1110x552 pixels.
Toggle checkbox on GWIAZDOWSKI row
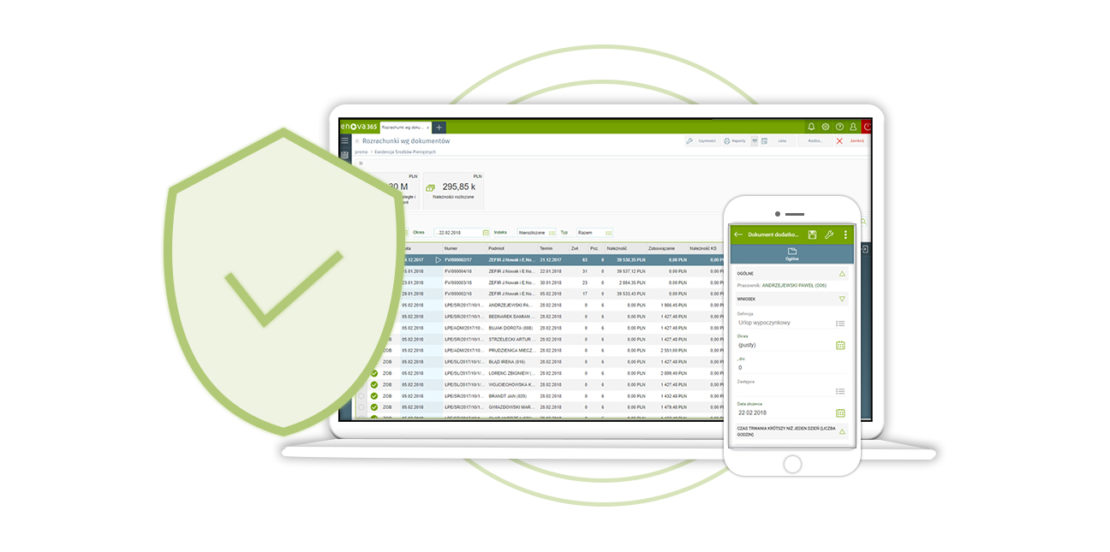coord(361,408)
